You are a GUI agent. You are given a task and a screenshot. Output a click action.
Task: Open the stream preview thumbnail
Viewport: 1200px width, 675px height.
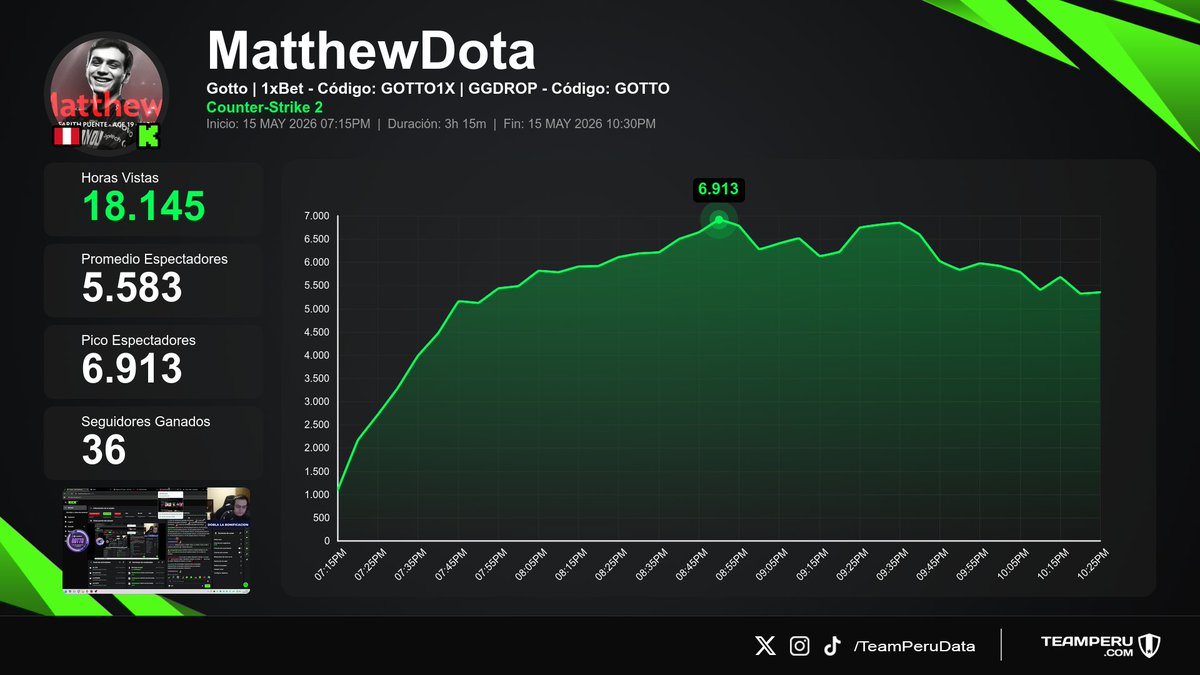pyautogui.click(x=155, y=540)
